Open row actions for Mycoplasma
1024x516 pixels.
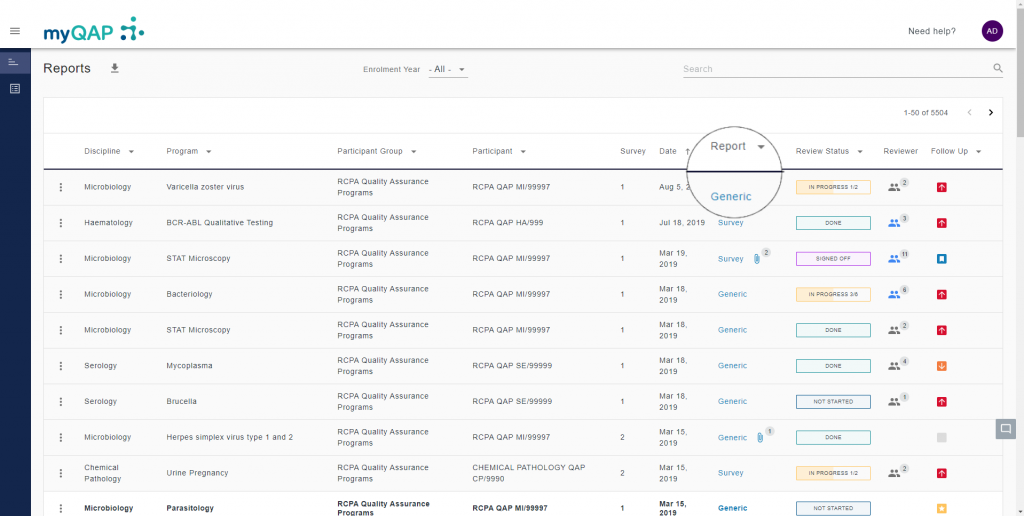[61, 366]
